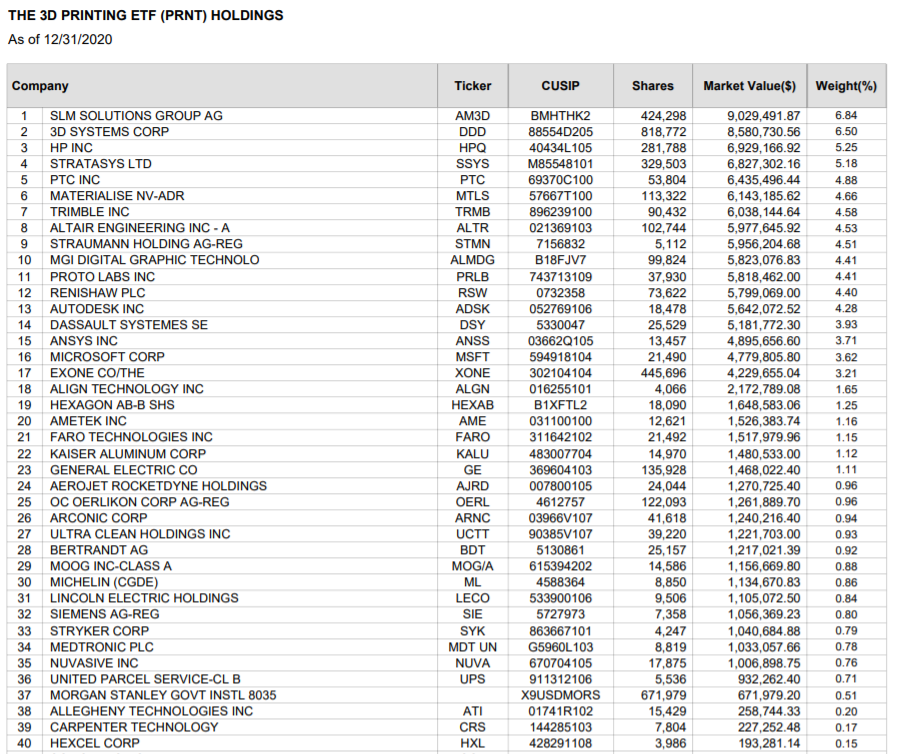Select the XONE ticker cell
The height and width of the screenshot is (754, 904).
(x=473, y=373)
